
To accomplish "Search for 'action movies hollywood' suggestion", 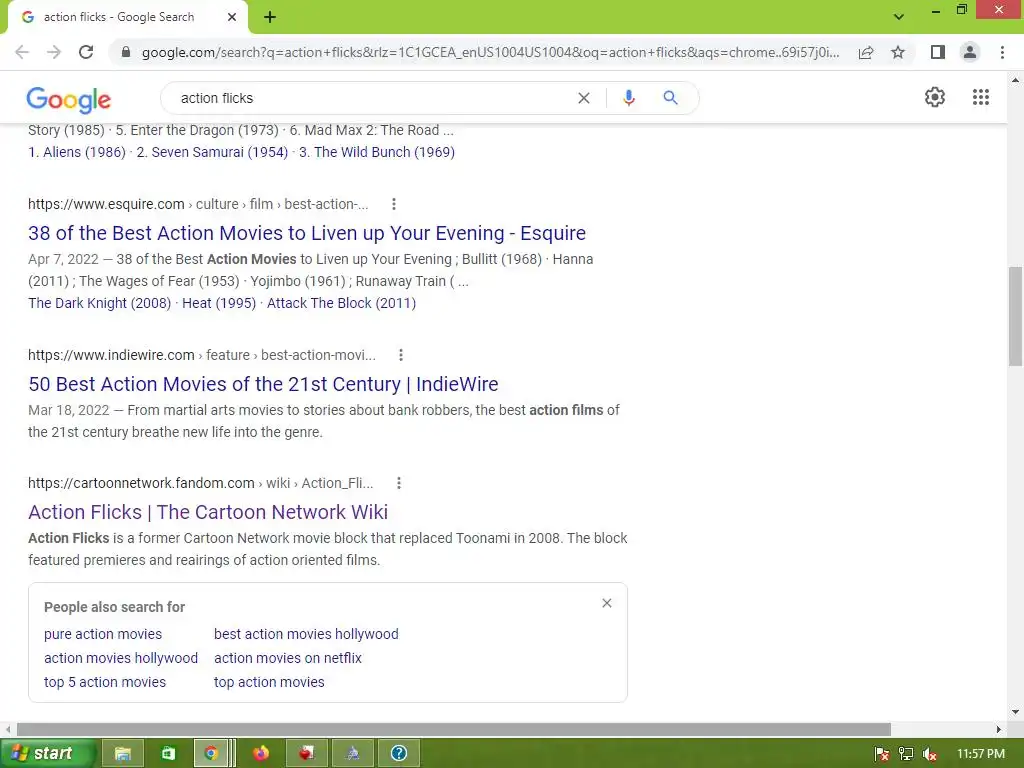I will (121, 658).
